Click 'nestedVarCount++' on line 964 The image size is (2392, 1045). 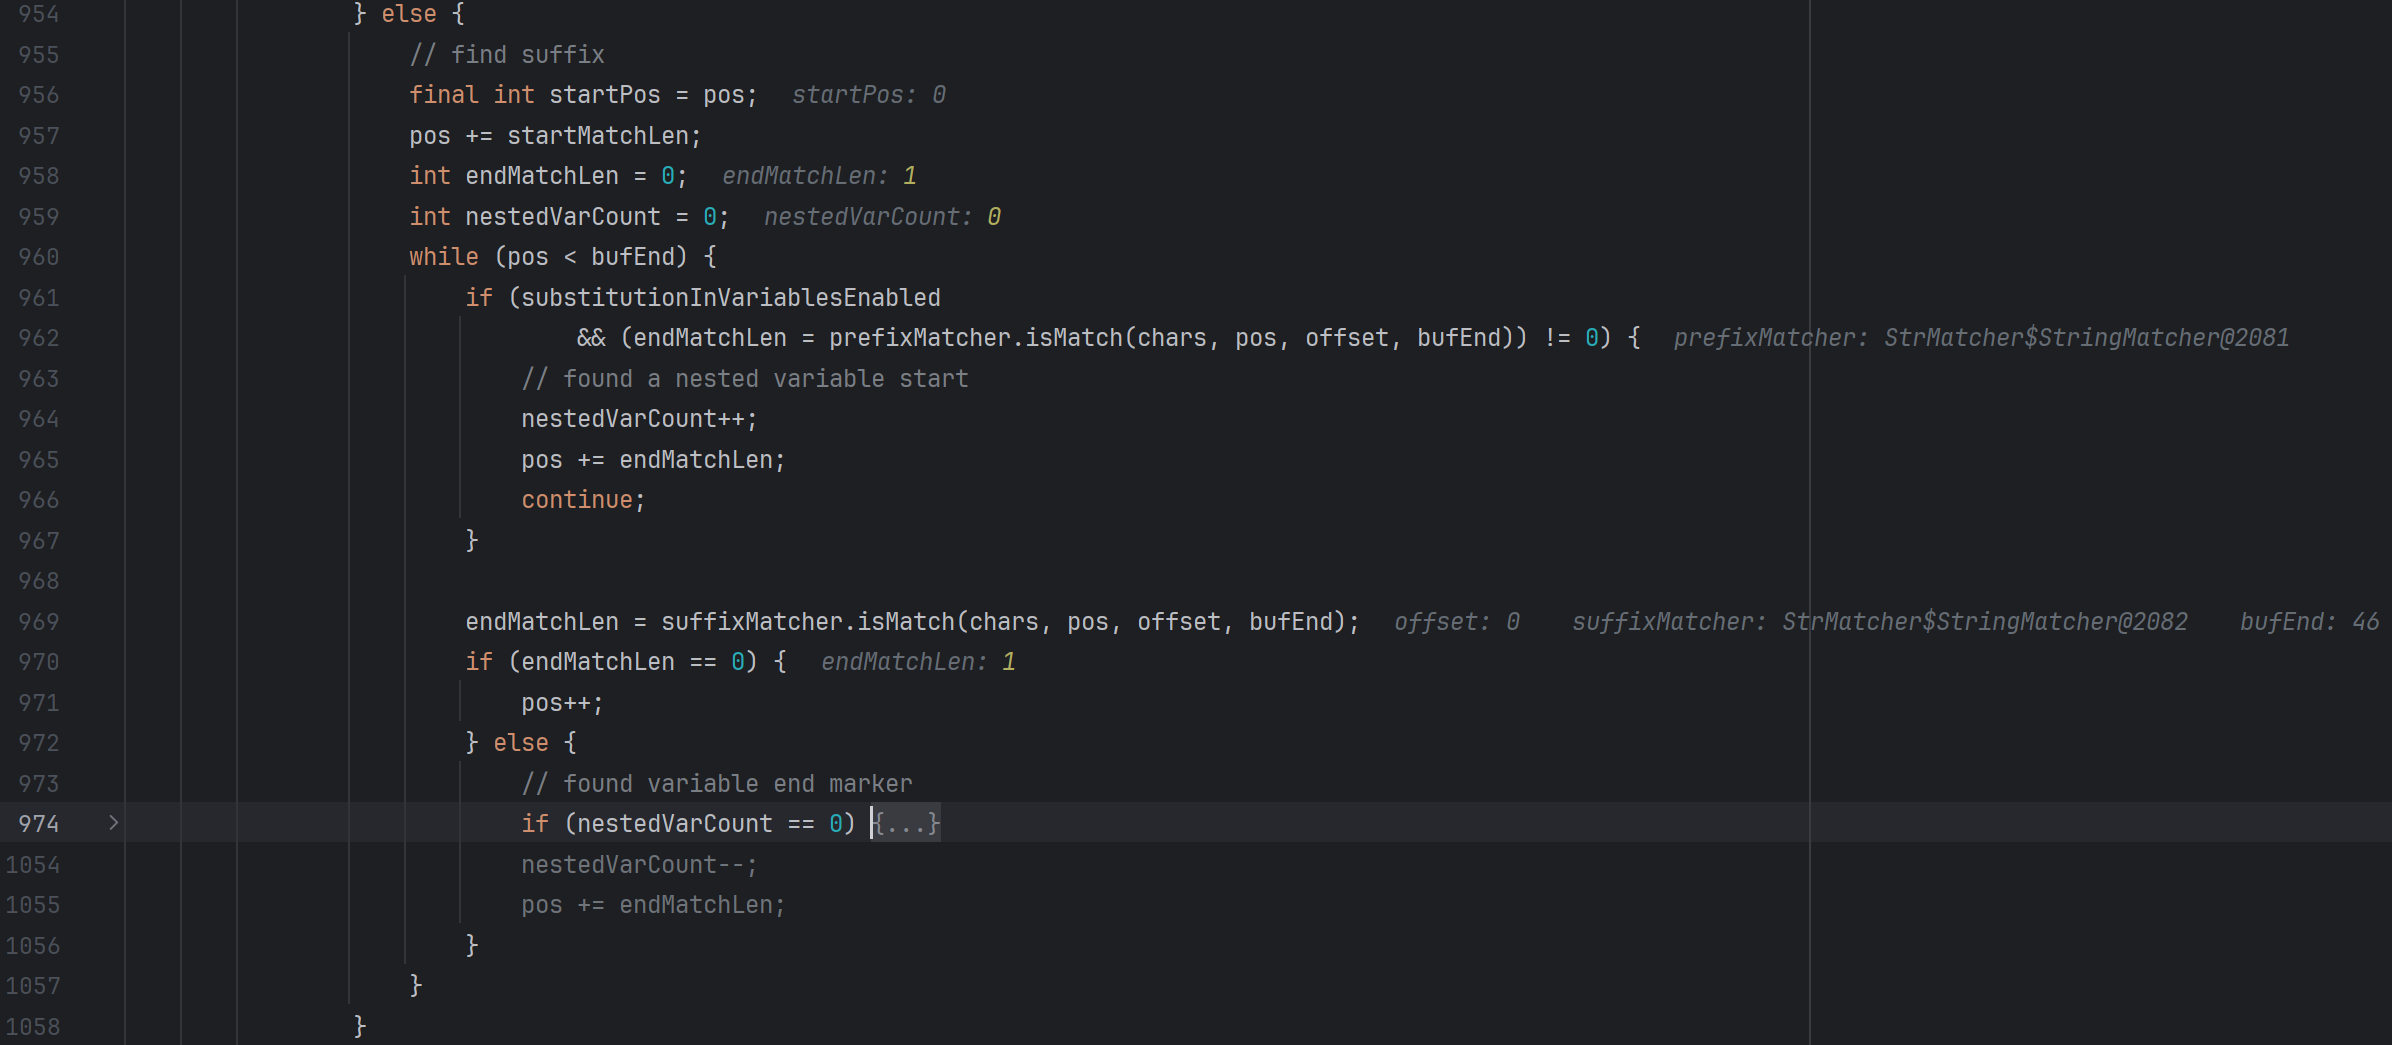tap(638, 419)
